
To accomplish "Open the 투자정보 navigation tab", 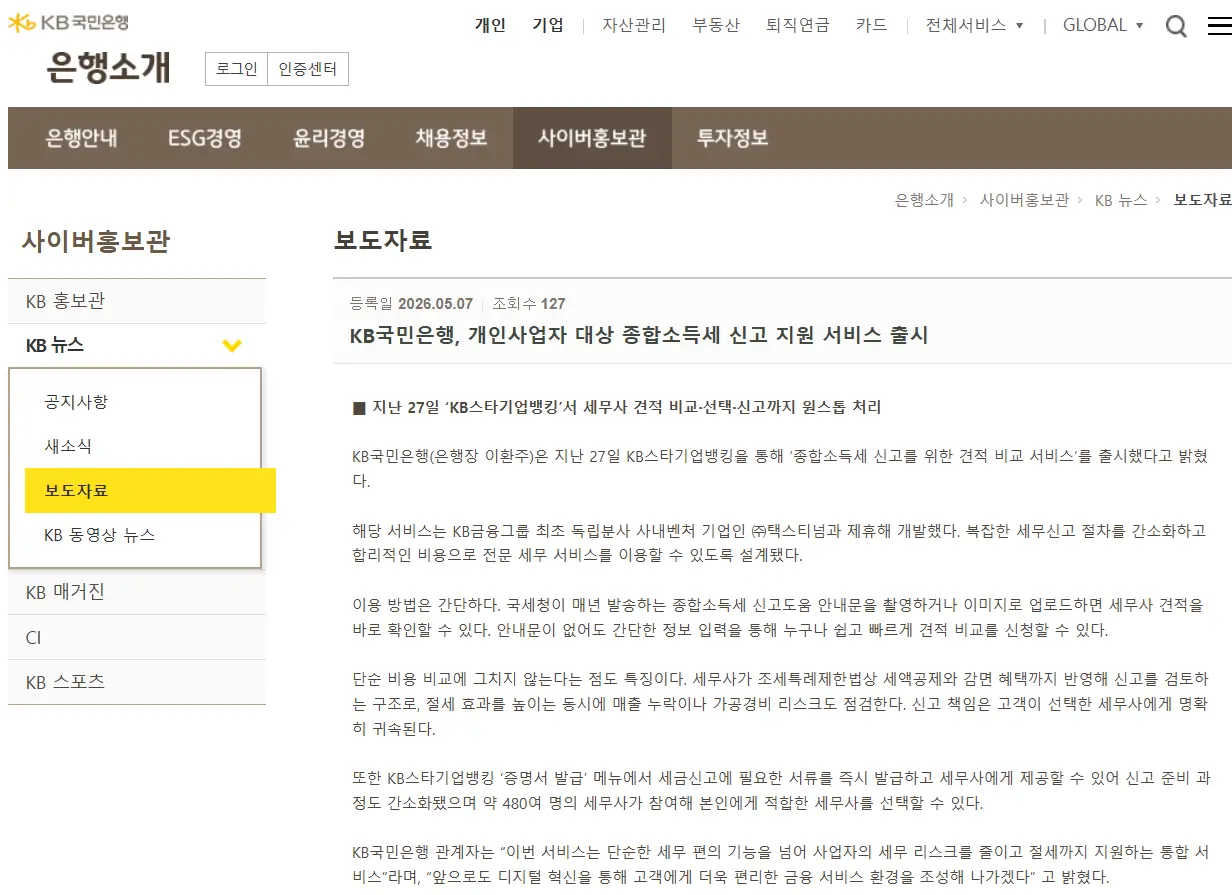I will click(x=733, y=138).
